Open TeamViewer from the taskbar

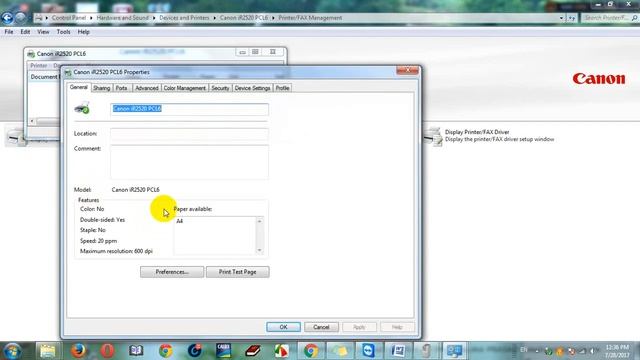point(369,351)
